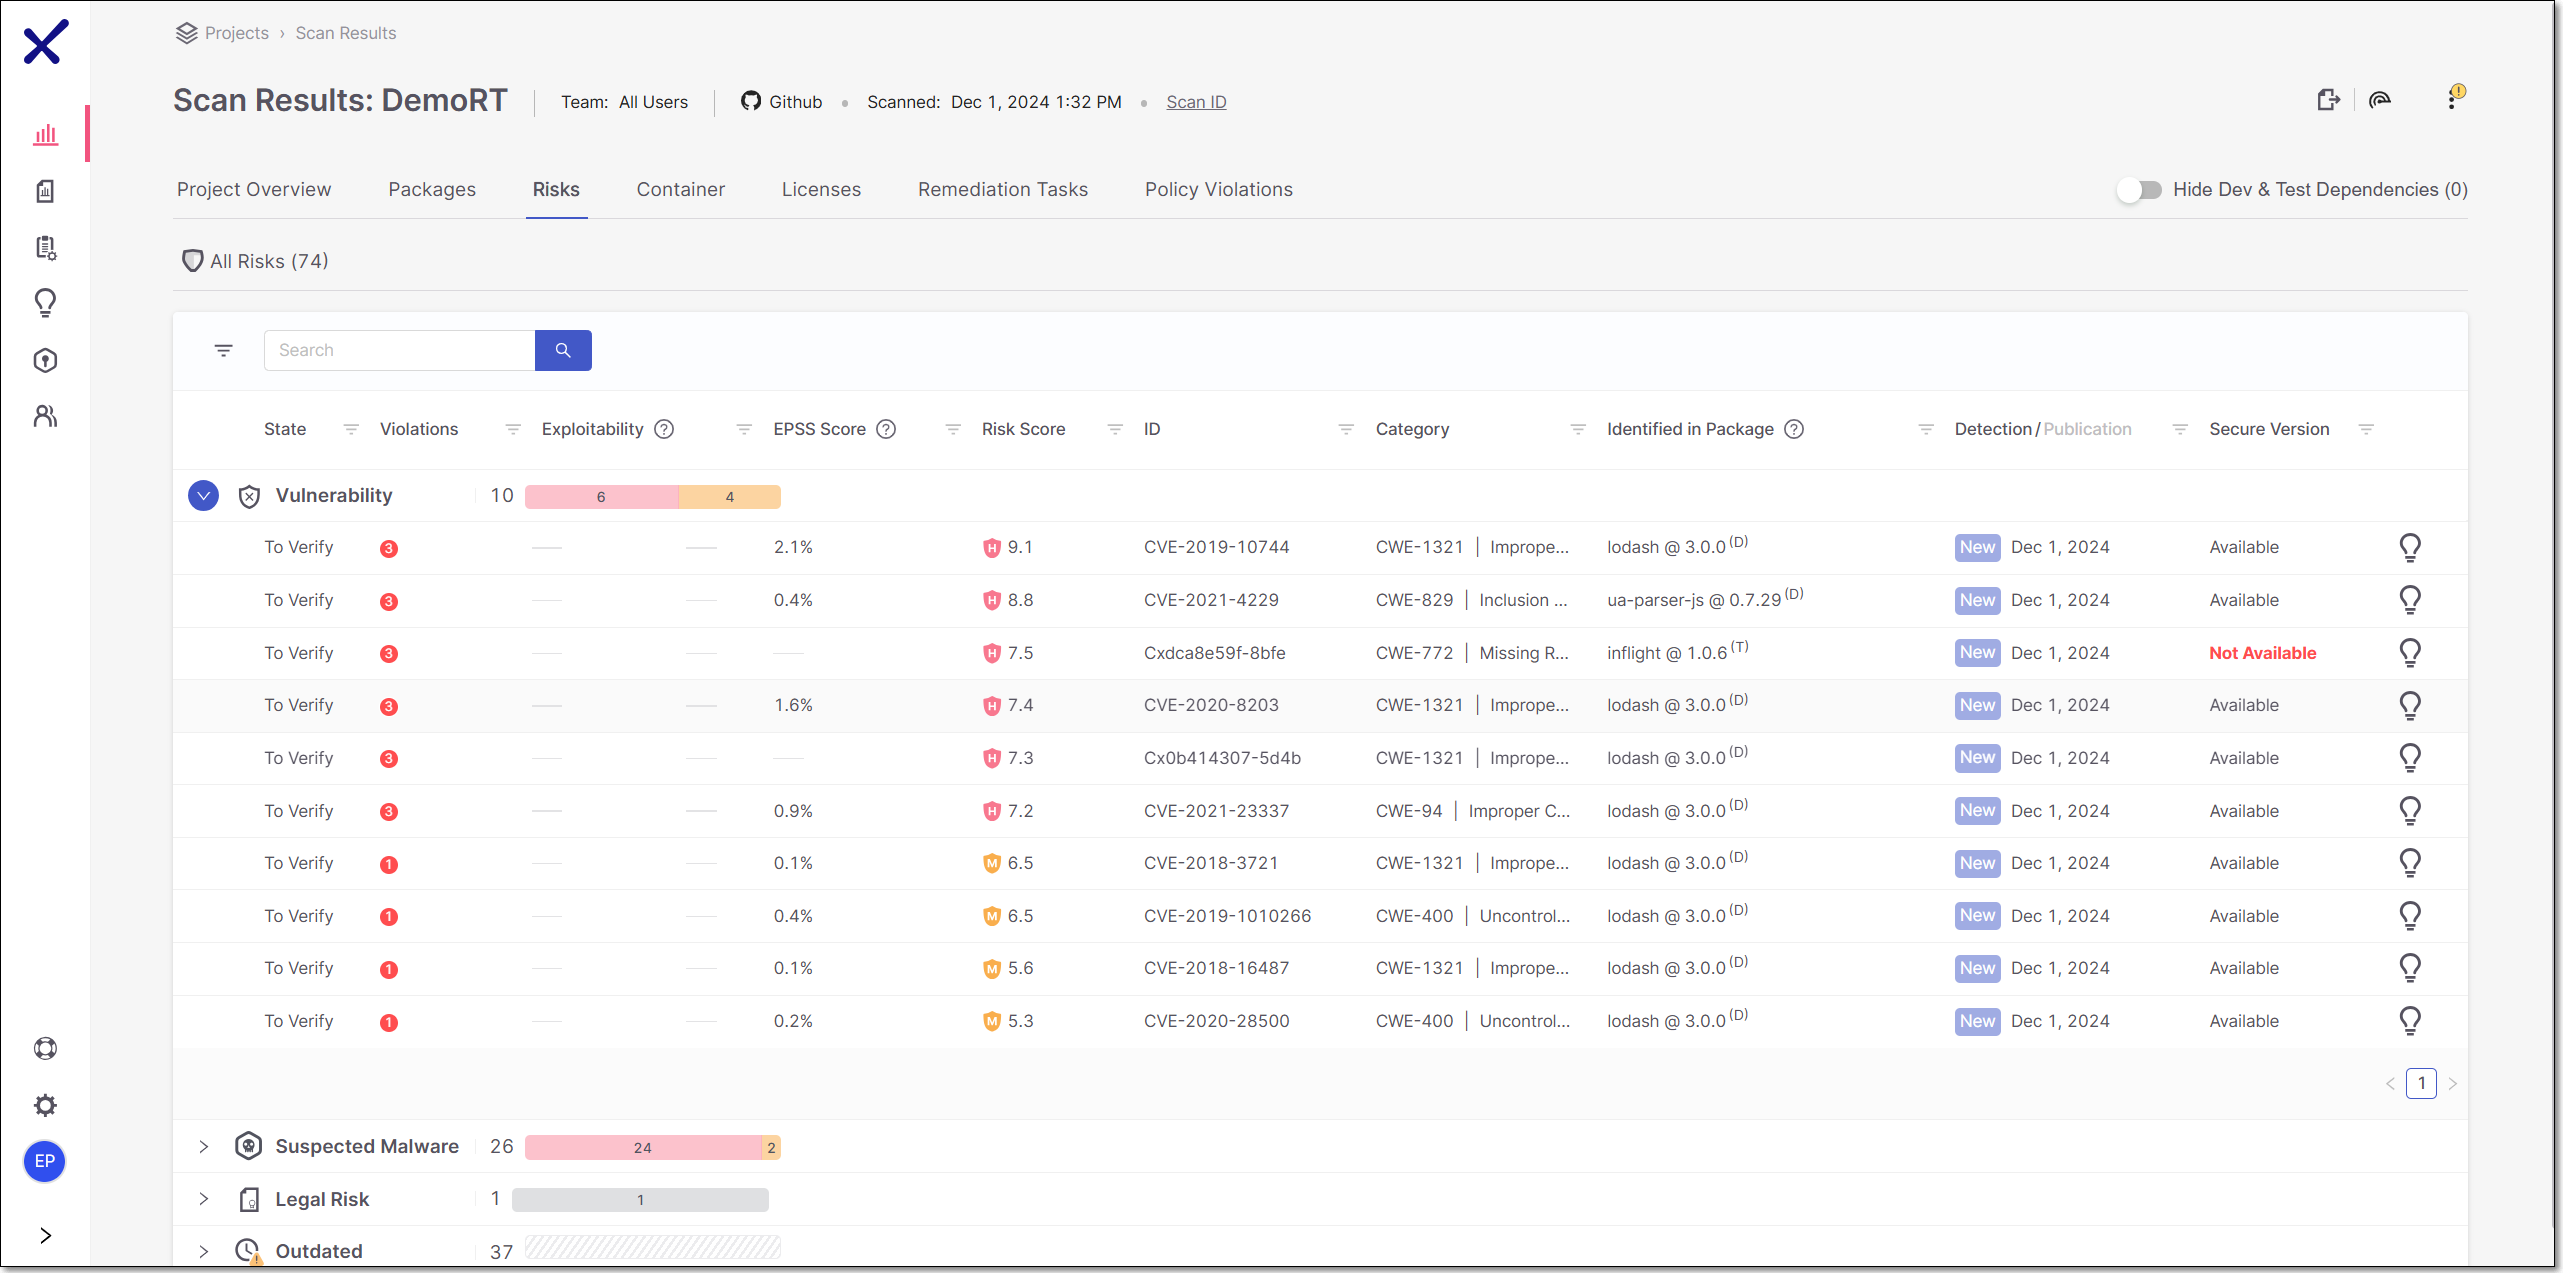This screenshot has height=1273, width=2563.
Task: Click into the Search input field
Action: coord(399,350)
